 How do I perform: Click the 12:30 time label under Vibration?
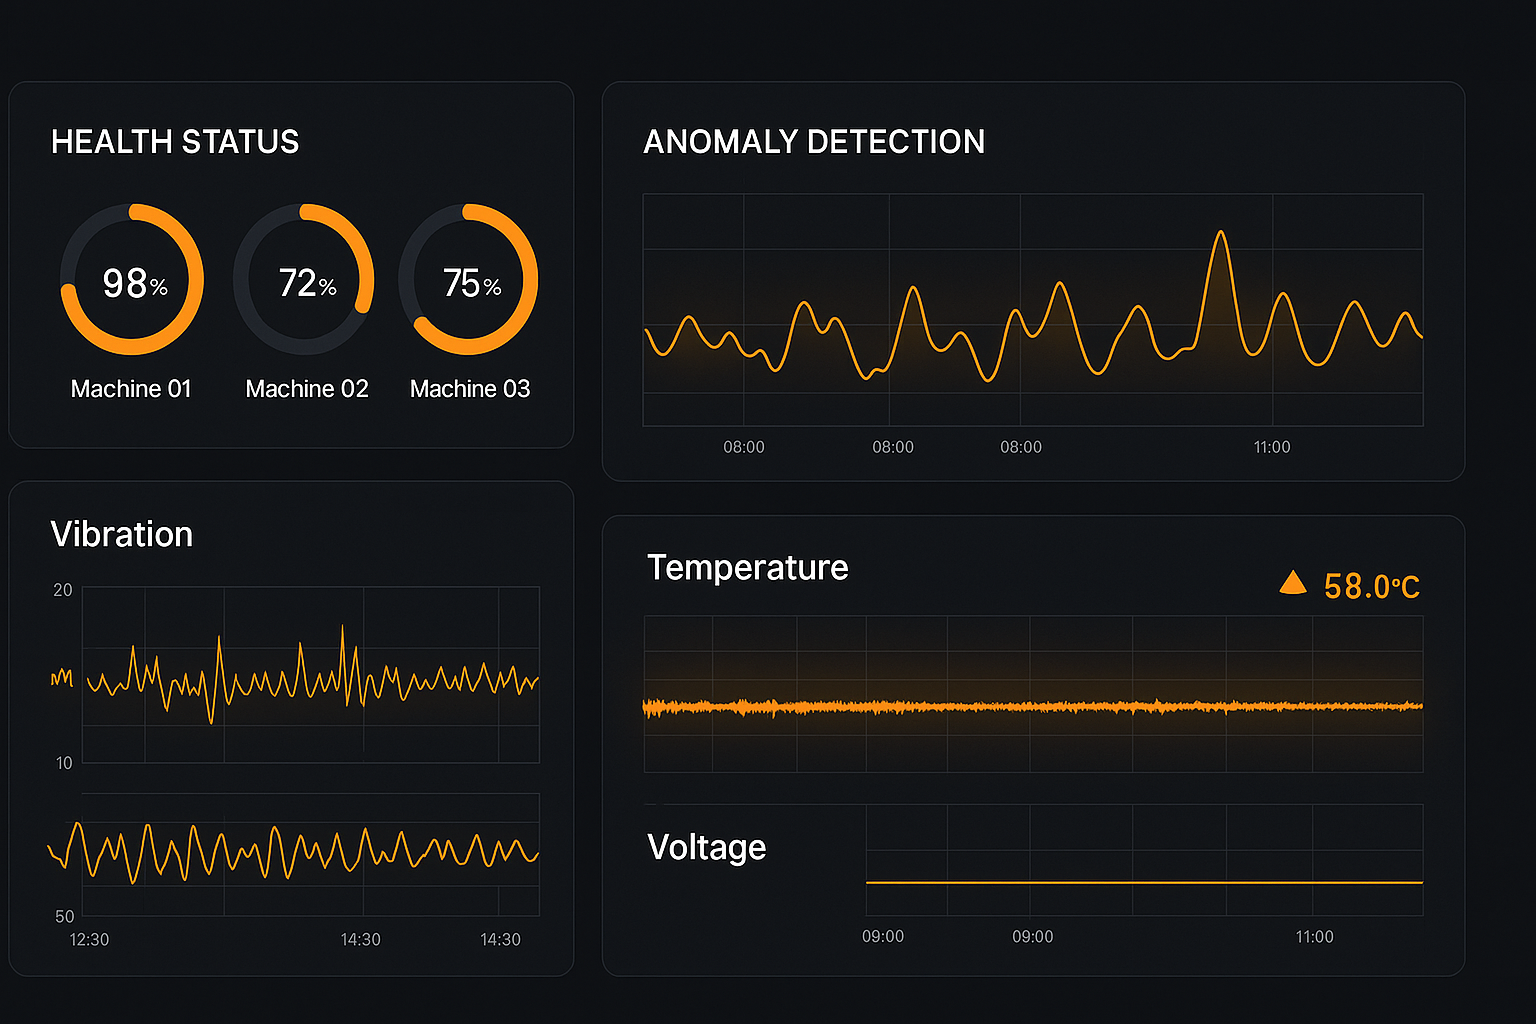pos(89,940)
